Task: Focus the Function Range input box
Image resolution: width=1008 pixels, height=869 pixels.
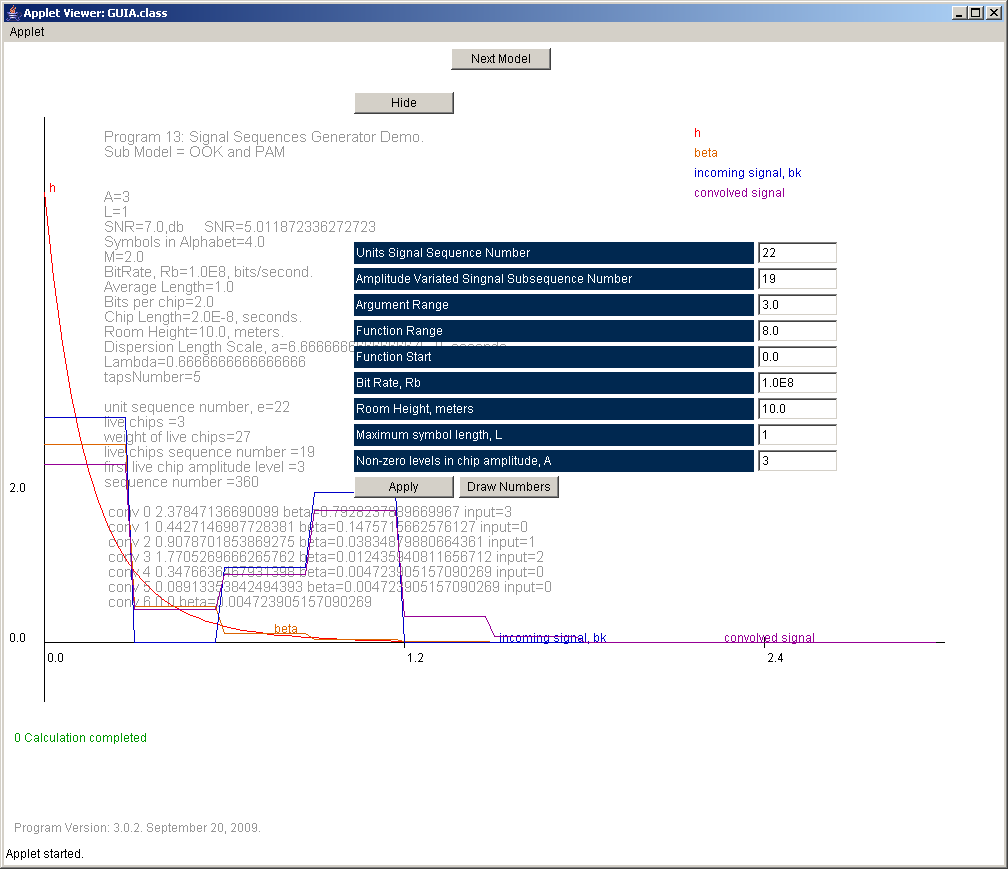Action: pos(796,331)
